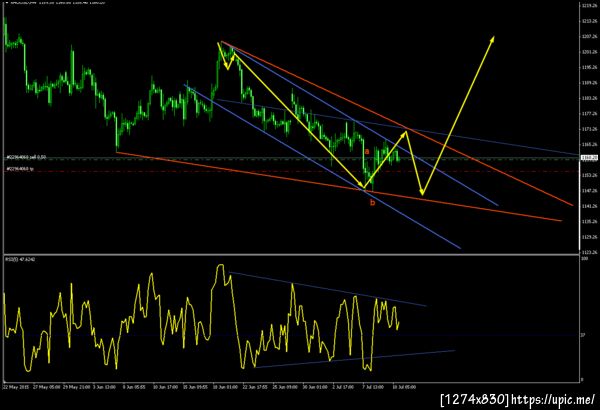Screen dimensions: 600x410
Task: Click price level 1207.26 on the axis
Action: 590,36
